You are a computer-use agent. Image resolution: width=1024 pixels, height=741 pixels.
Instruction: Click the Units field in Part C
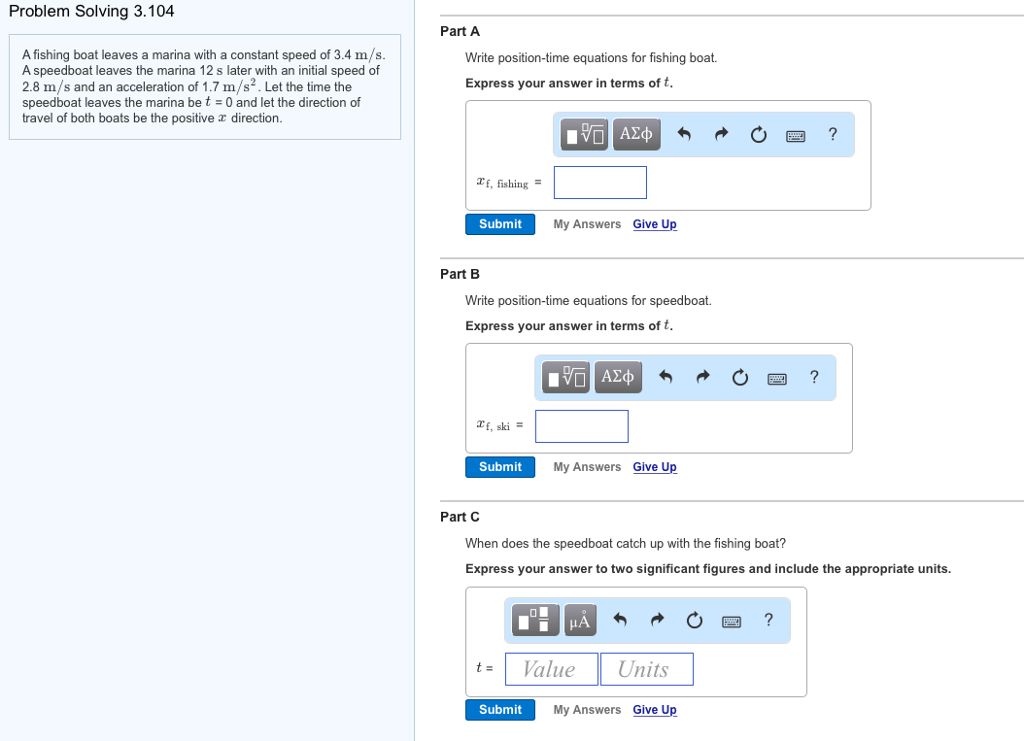[x=646, y=668]
